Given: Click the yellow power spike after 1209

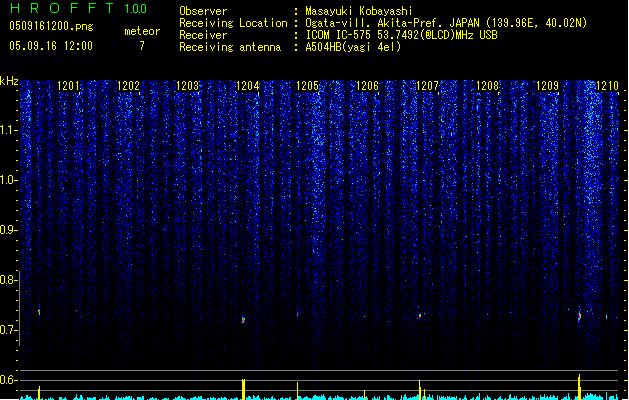Looking at the screenshot, I should 579,387.
